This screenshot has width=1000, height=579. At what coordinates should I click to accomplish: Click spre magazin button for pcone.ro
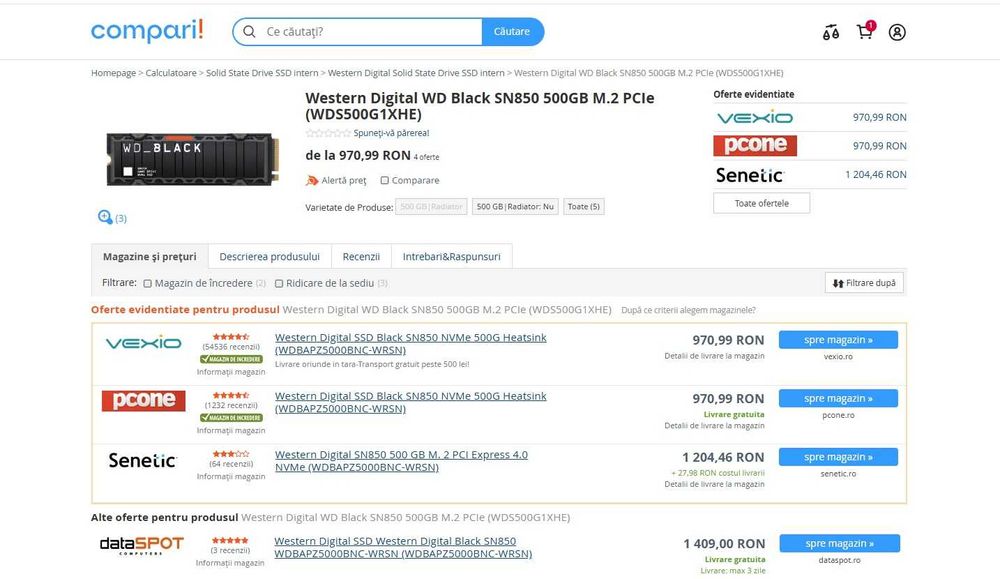point(838,399)
